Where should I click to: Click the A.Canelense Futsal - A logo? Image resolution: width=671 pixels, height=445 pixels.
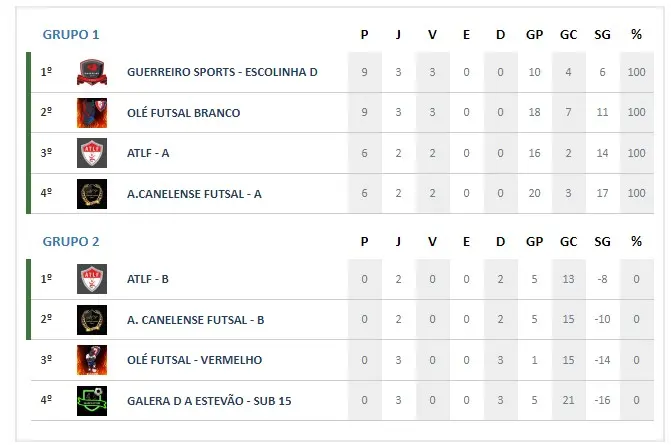92,194
